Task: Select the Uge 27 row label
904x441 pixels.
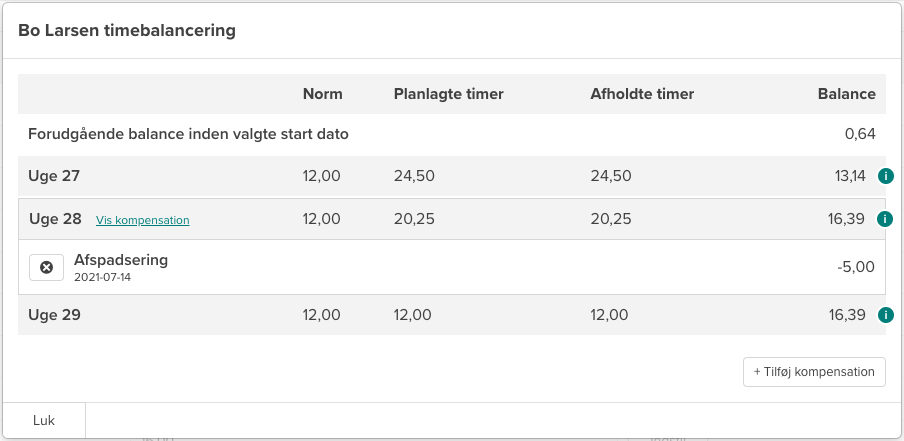Action: (54, 176)
